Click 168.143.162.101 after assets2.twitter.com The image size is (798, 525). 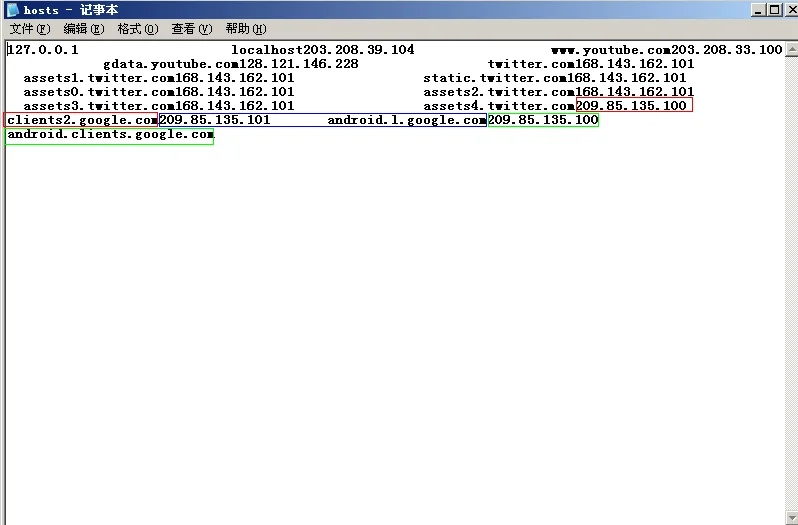point(635,92)
